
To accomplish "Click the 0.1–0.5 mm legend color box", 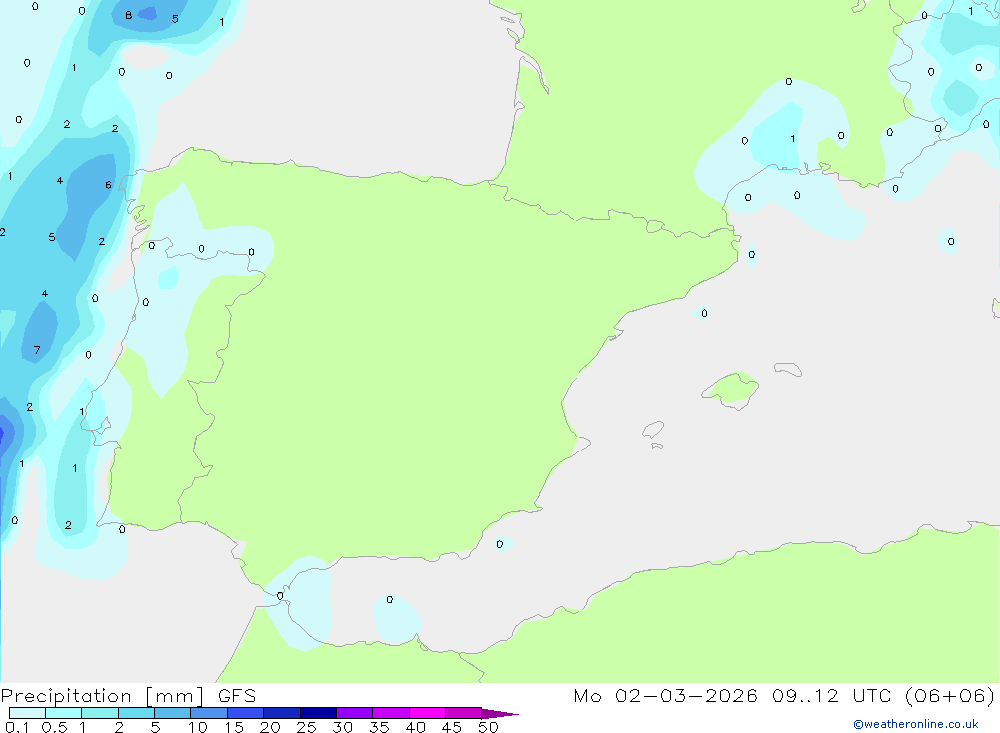I will [x=27, y=713].
